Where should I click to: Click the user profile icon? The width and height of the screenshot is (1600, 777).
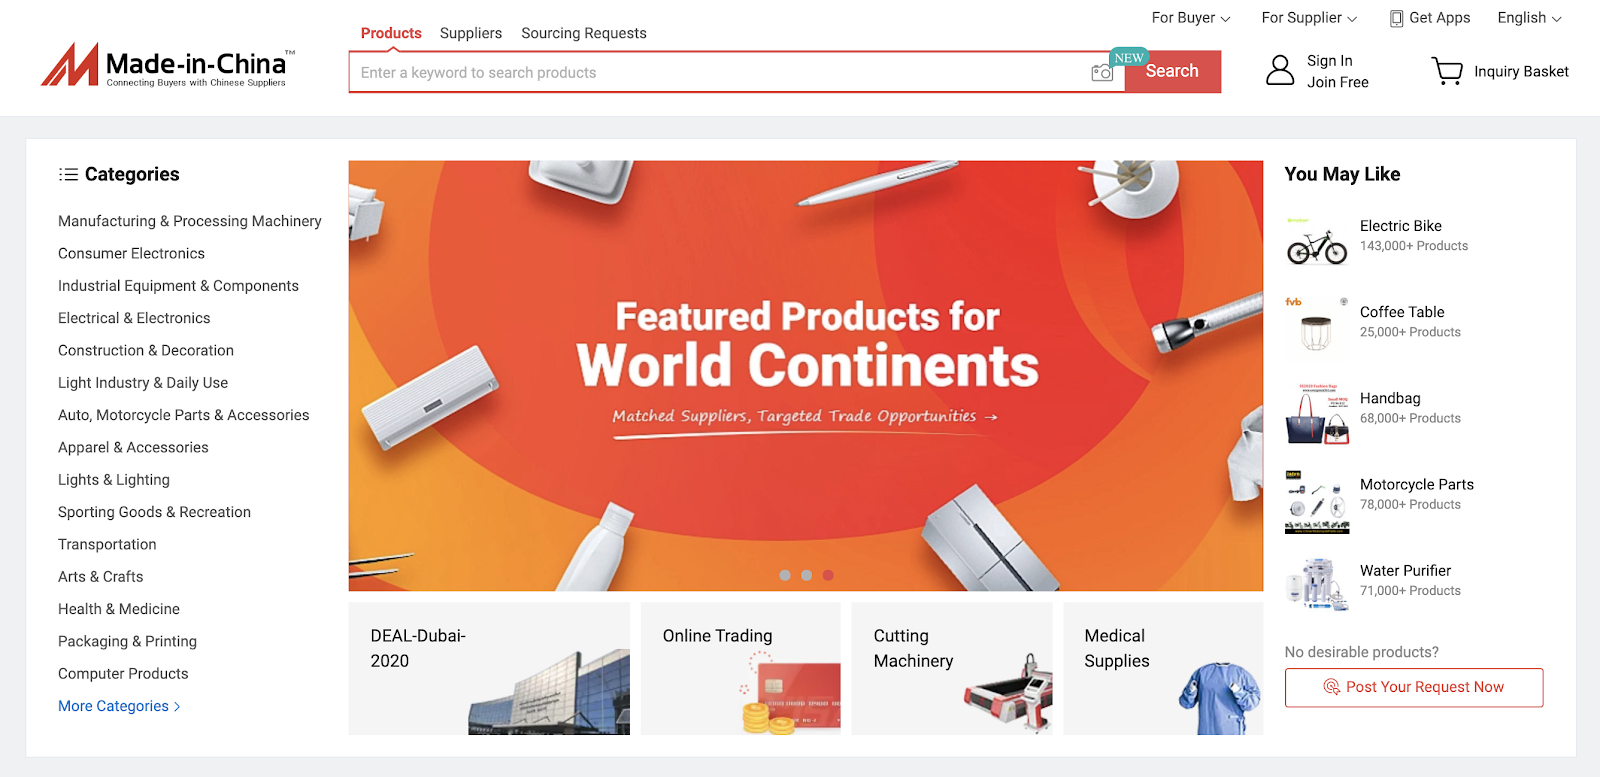(x=1280, y=70)
